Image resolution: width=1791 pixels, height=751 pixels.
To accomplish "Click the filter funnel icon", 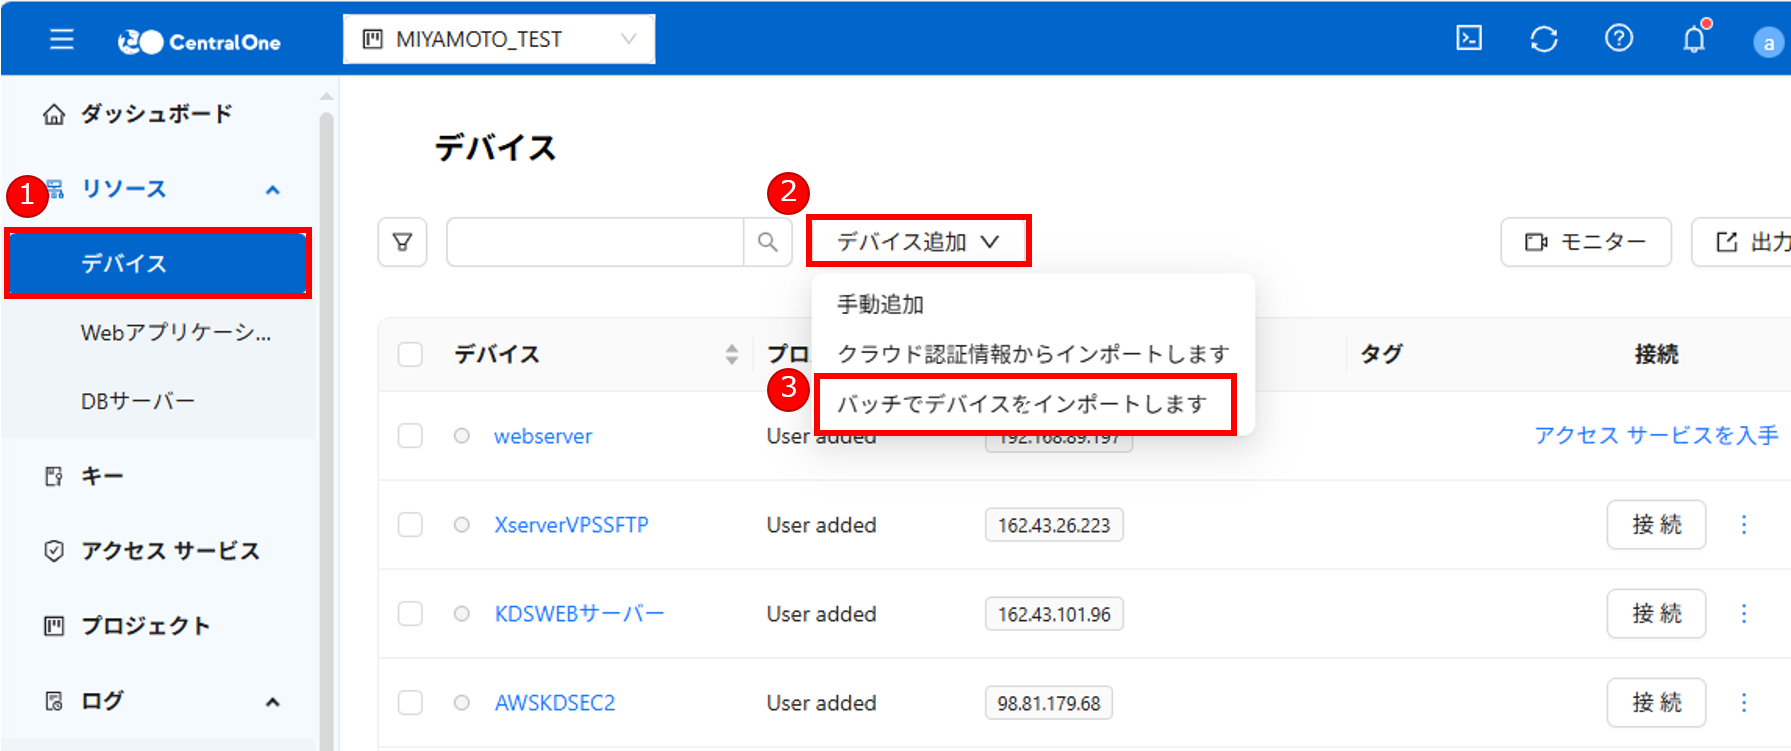I will tap(402, 242).
